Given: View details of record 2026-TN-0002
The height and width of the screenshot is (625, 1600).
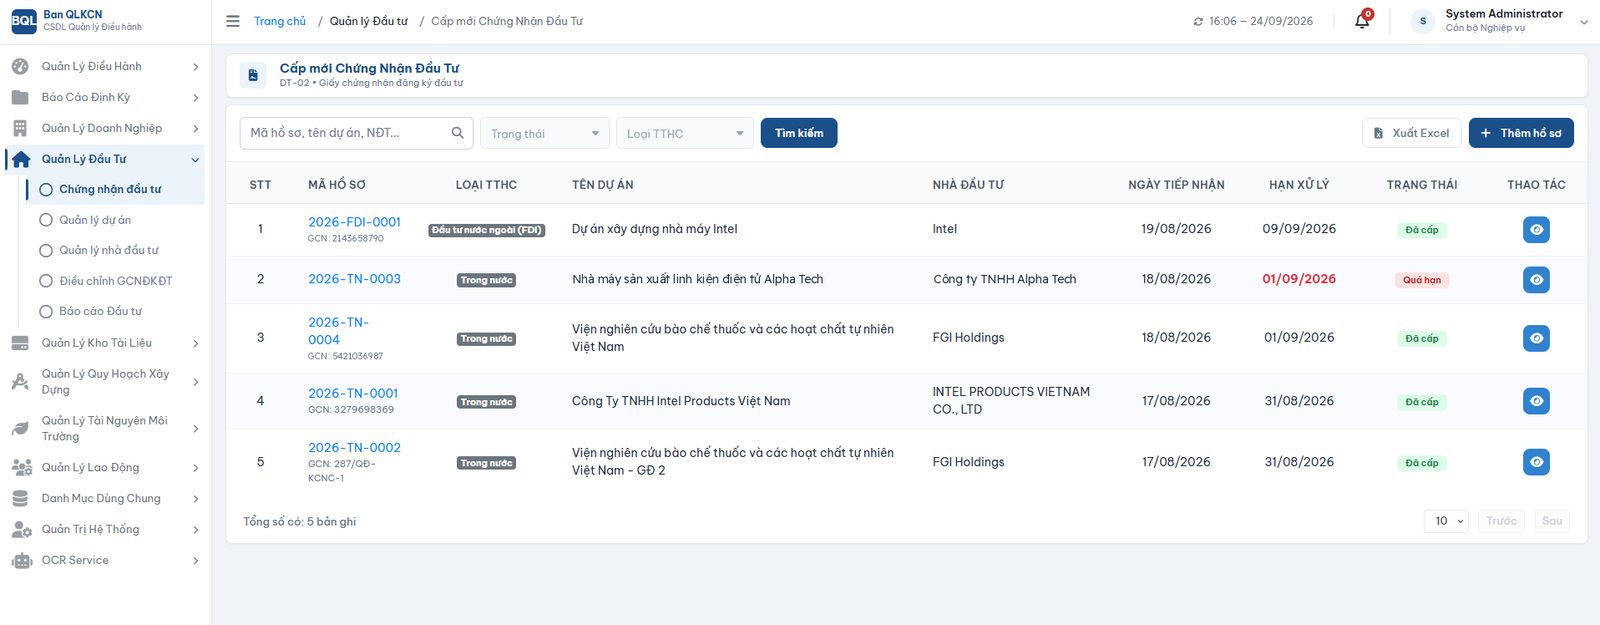Looking at the screenshot, I should (1536, 462).
